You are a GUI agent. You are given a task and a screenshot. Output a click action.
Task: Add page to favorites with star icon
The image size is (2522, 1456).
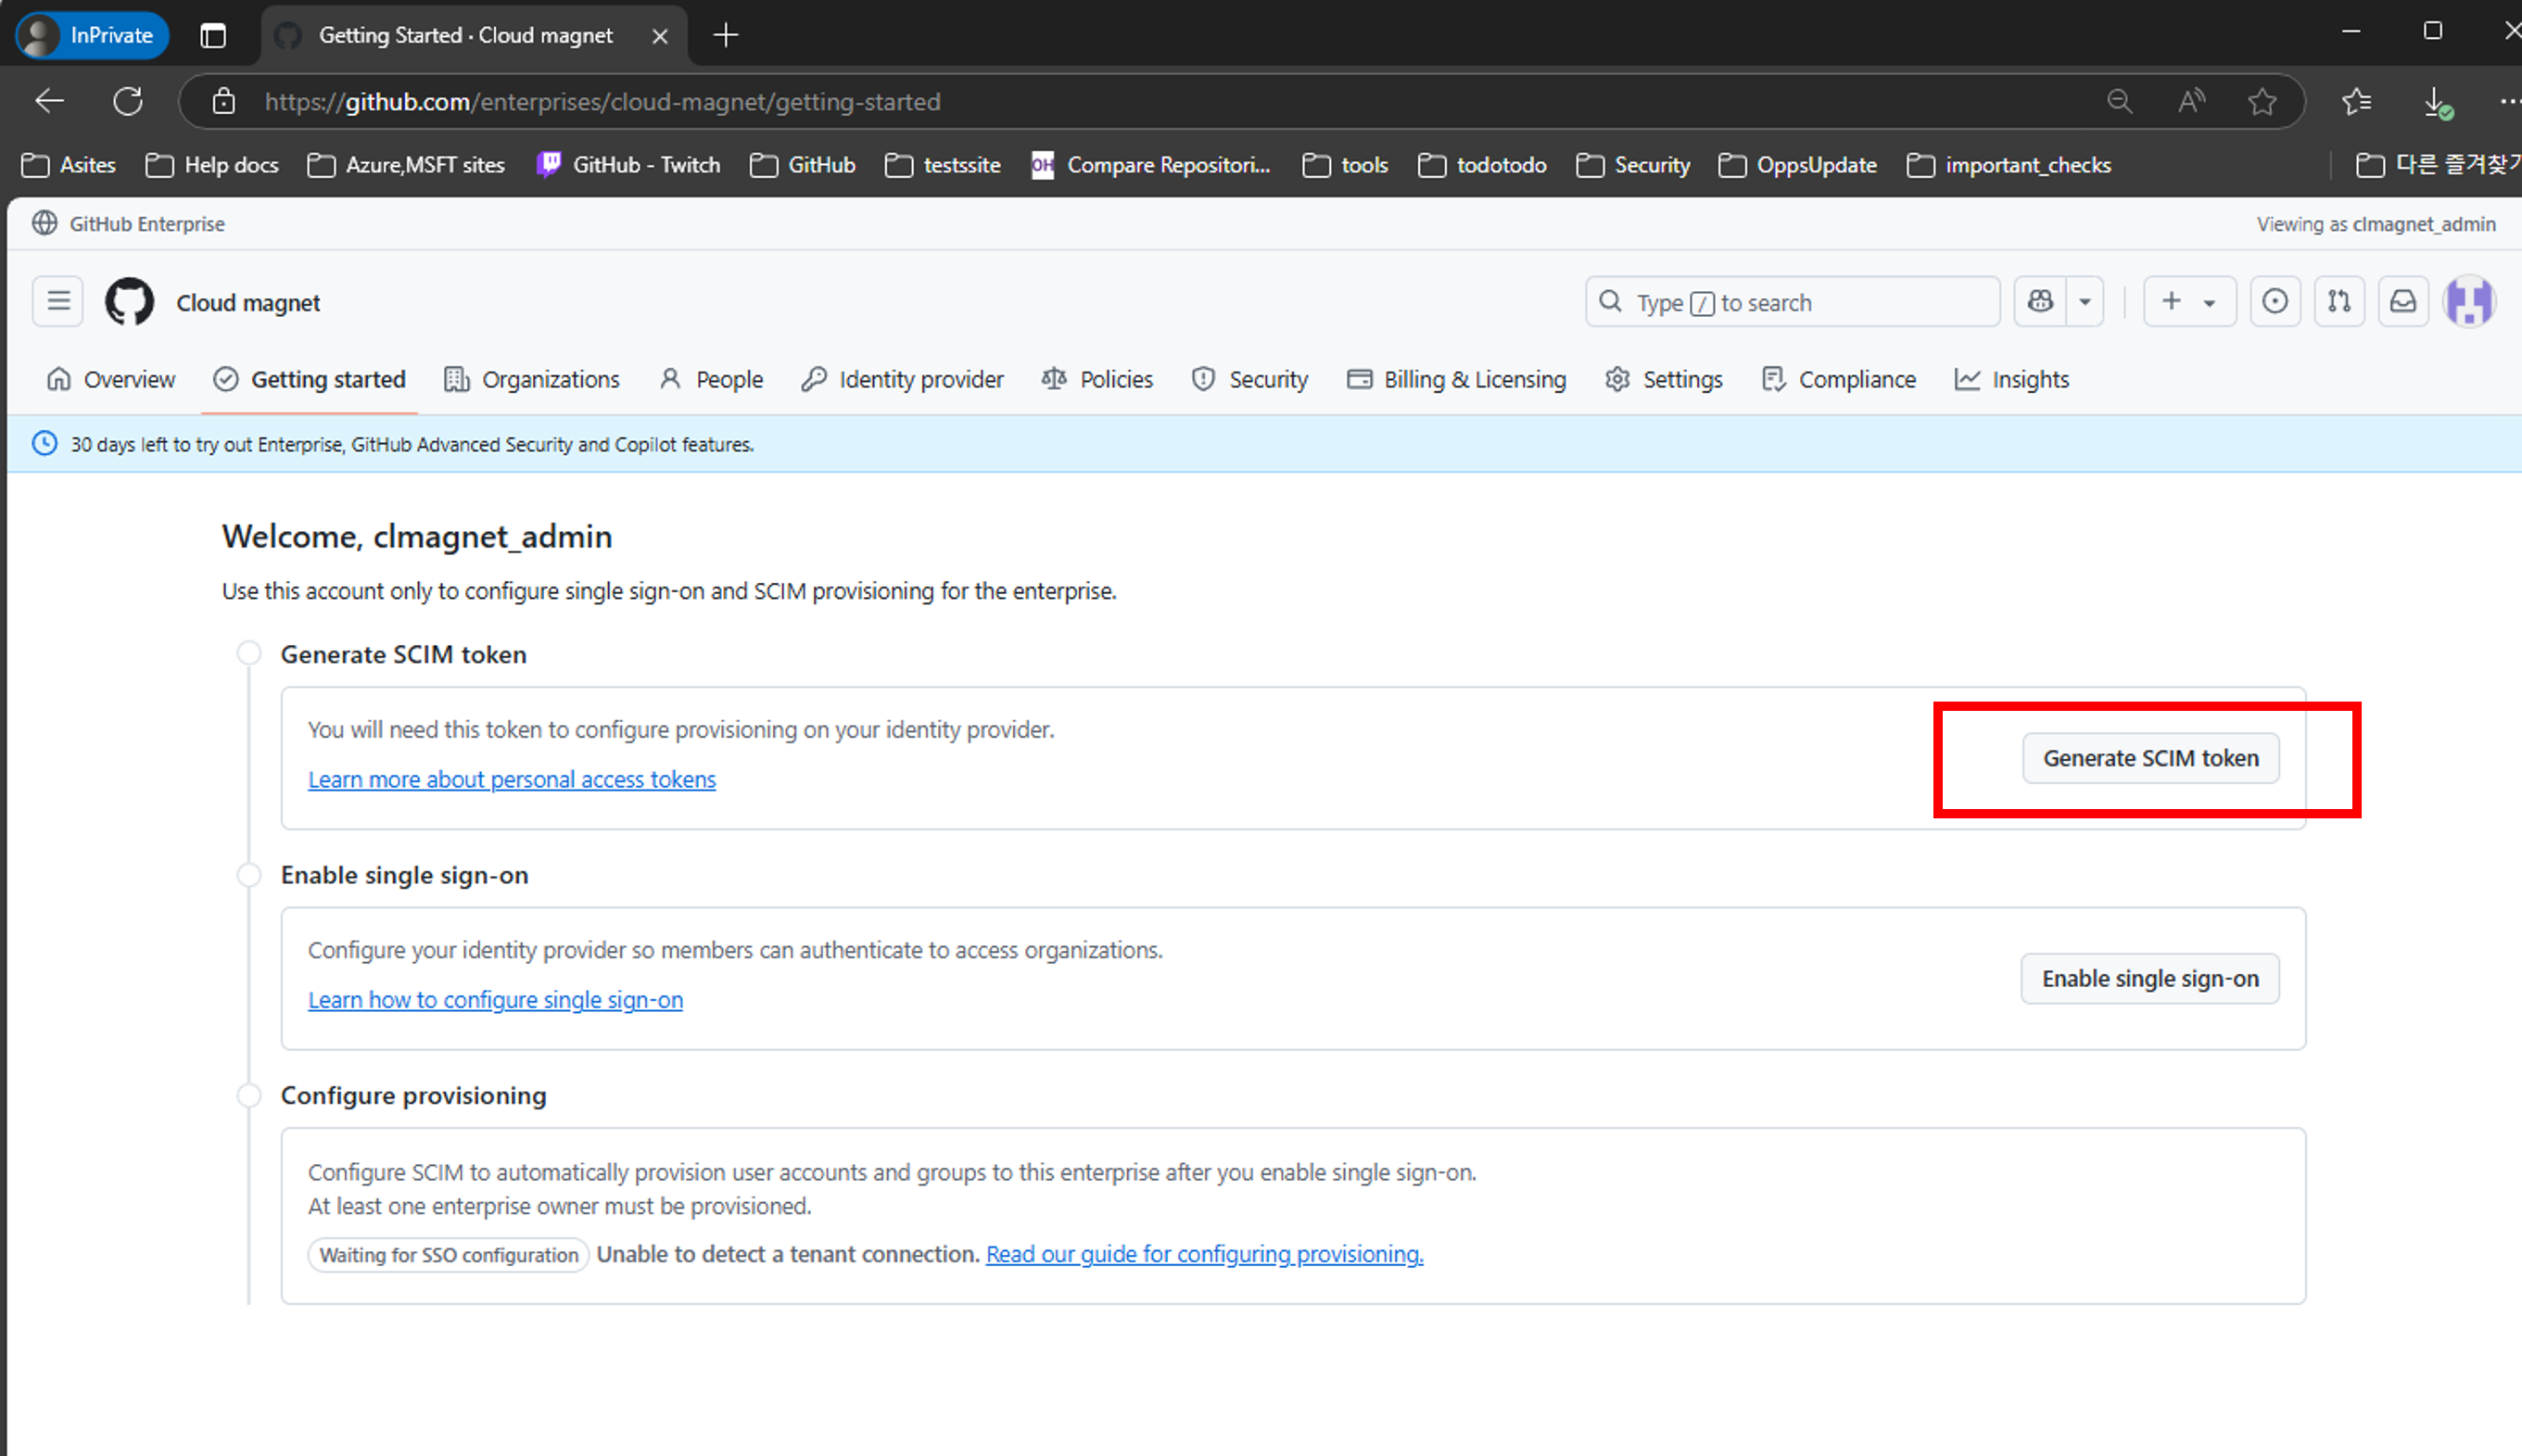pyautogui.click(x=2262, y=101)
